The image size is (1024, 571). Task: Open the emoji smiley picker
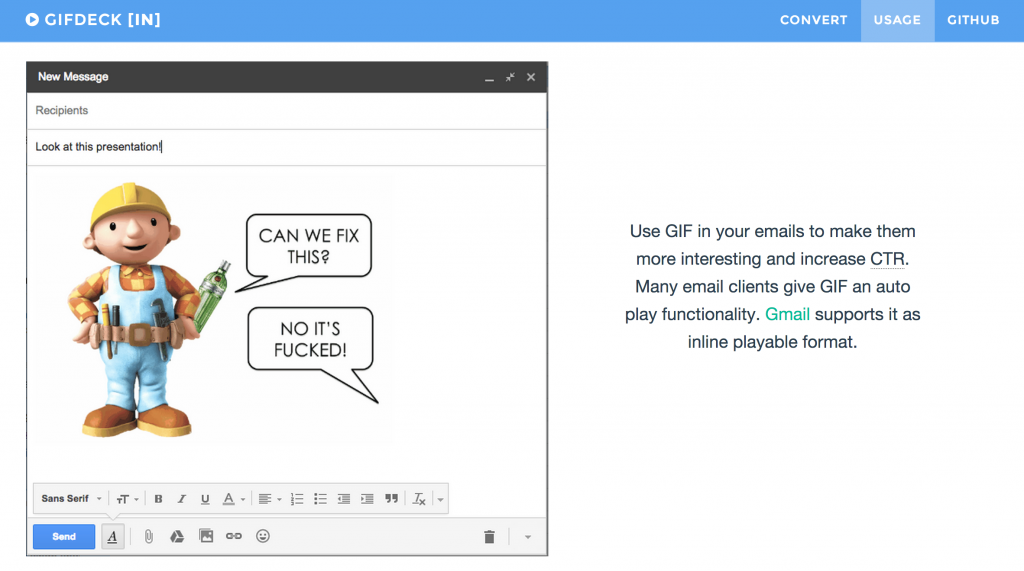tap(263, 536)
